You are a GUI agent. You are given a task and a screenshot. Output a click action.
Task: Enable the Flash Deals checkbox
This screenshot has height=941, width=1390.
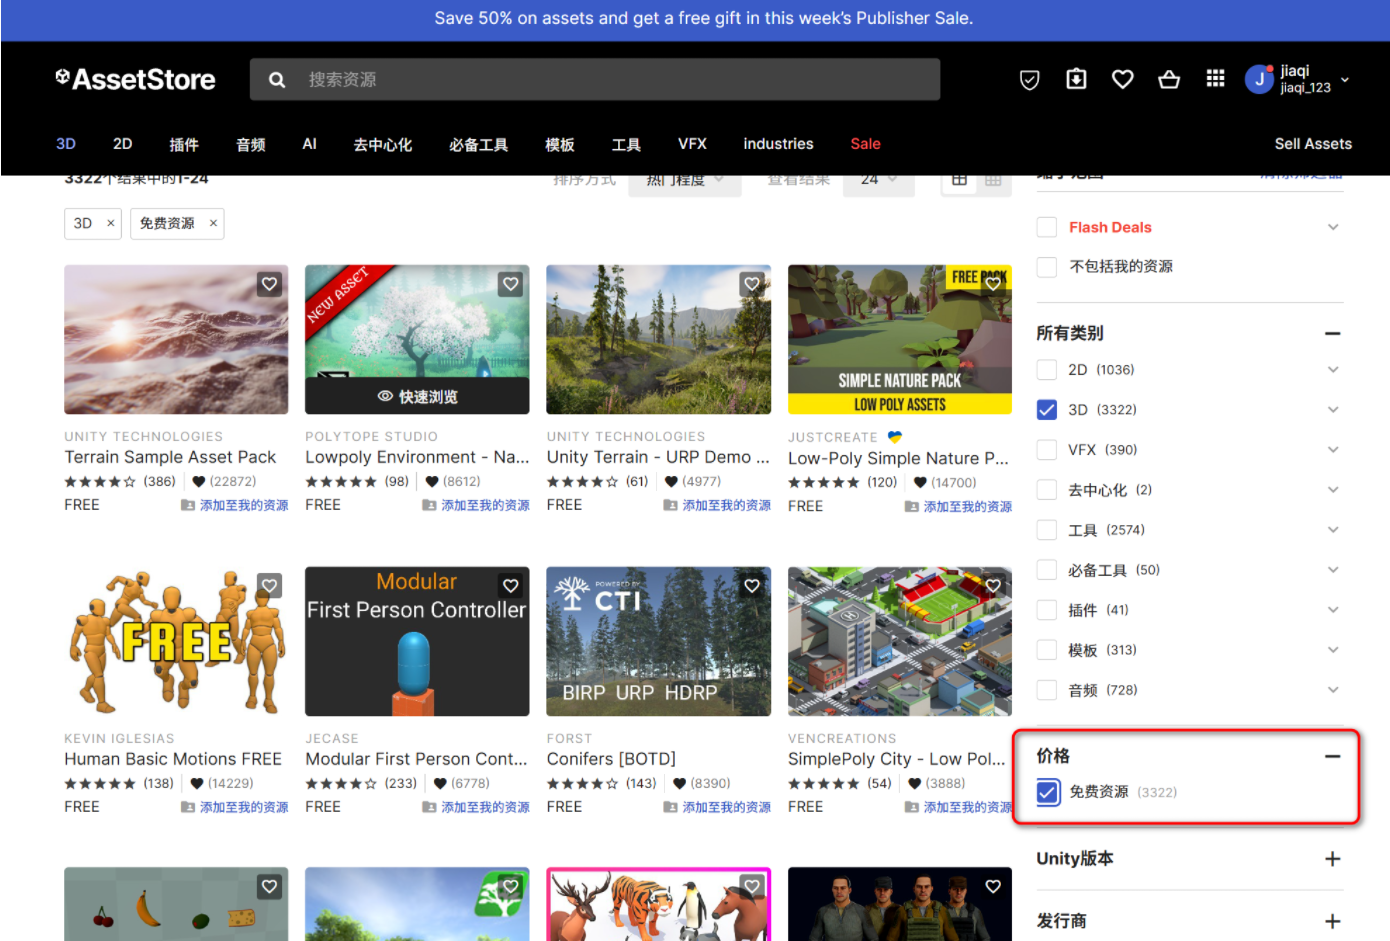coord(1046,227)
